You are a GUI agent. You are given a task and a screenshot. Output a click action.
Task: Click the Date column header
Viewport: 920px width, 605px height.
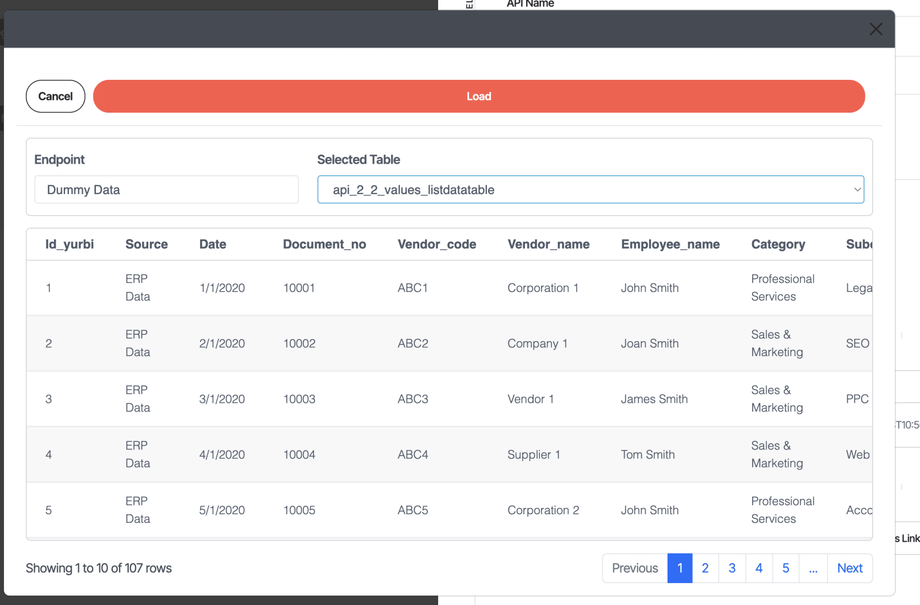pyautogui.click(x=212, y=244)
